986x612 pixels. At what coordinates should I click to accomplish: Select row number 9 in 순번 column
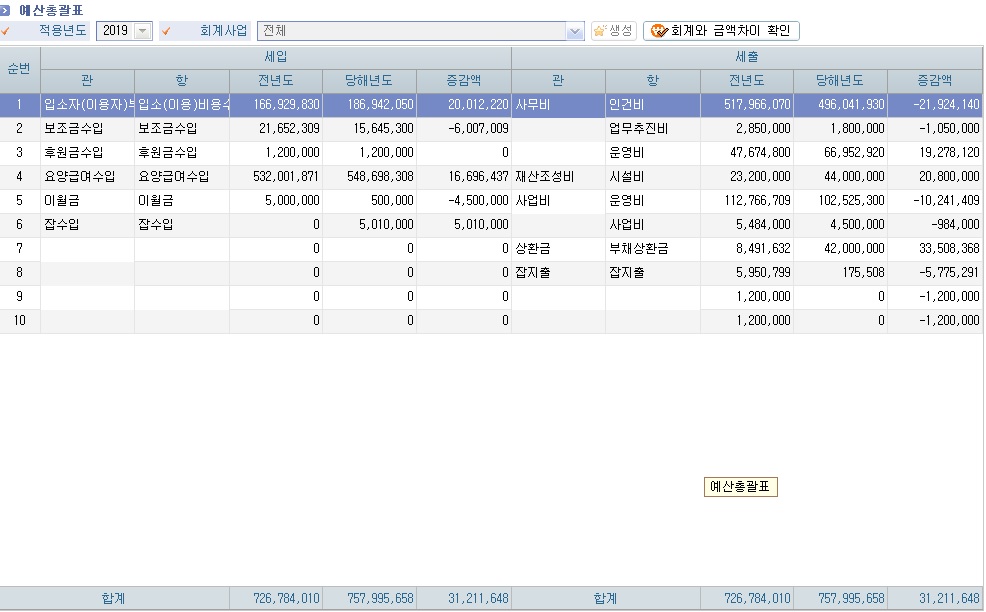click(19, 296)
